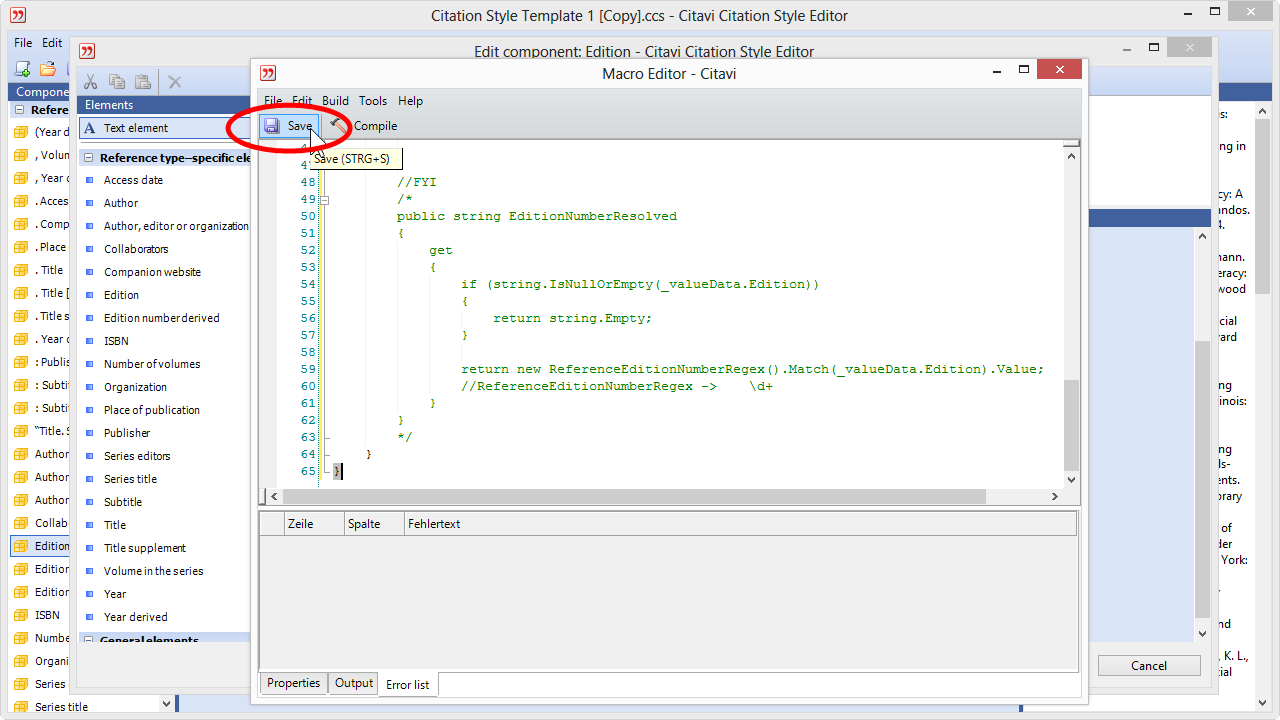Select the Year element

(115, 594)
